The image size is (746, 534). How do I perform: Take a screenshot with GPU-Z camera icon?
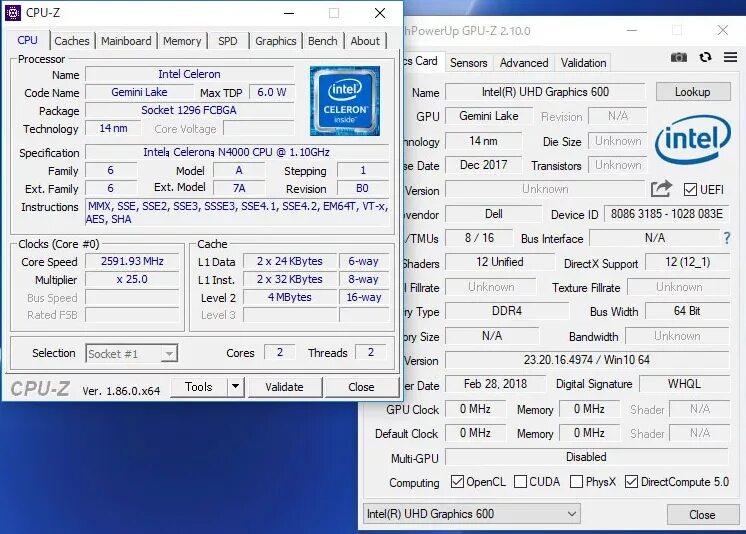click(678, 58)
